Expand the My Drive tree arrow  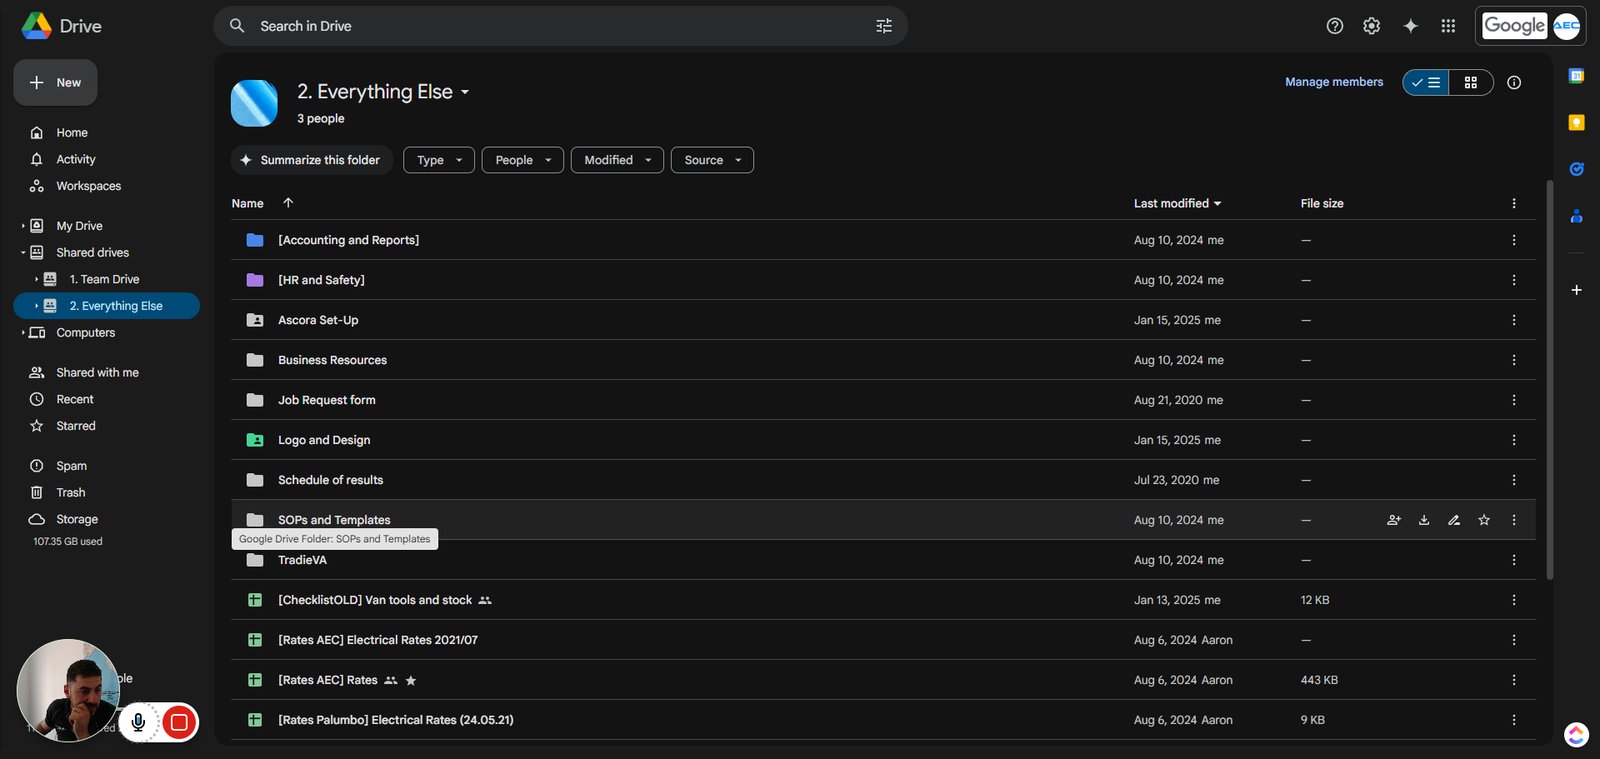tap(23, 226)
